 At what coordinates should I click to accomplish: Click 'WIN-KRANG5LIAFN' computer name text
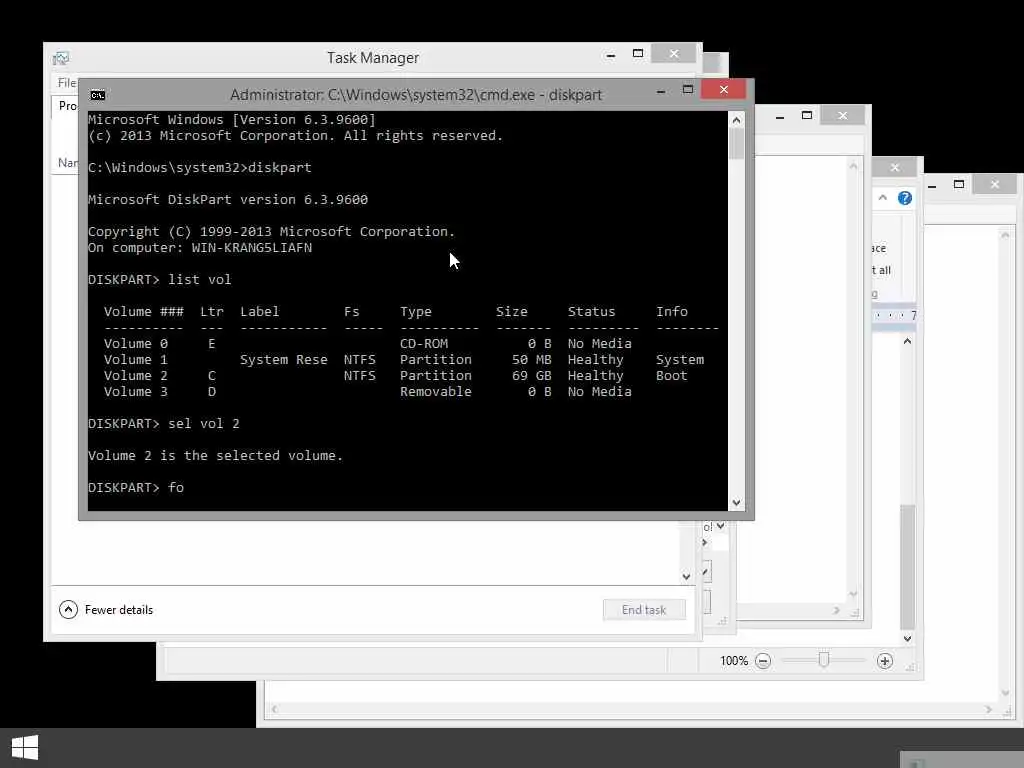[251, 248]
